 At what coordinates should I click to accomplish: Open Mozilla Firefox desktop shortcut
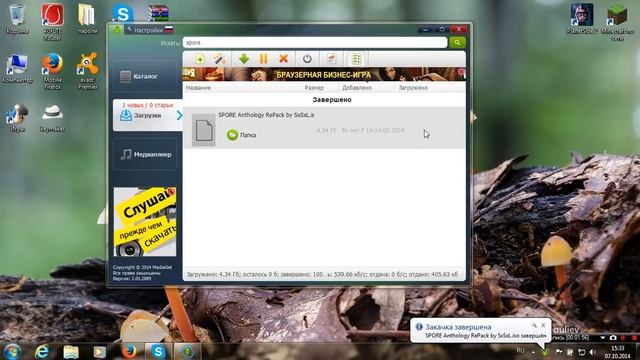[x=52, y=71]
